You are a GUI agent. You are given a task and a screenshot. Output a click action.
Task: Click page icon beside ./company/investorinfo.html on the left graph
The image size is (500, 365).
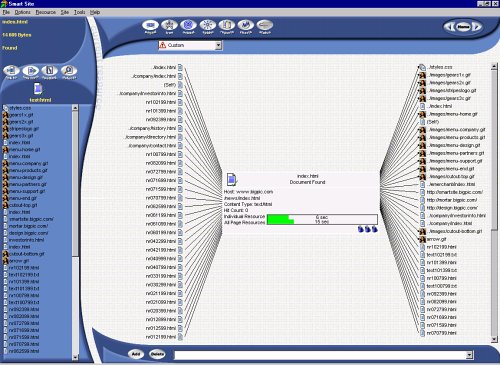click(180, 93)
